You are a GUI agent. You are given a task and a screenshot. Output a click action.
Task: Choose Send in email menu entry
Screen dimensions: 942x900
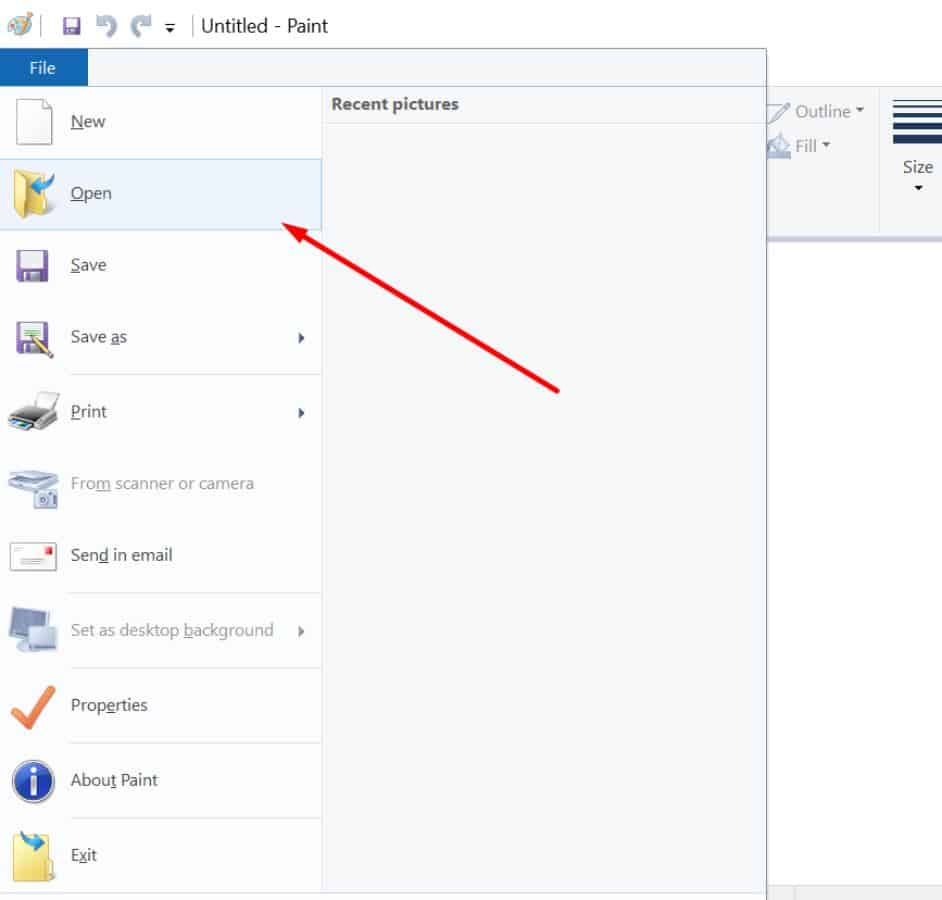121,555
